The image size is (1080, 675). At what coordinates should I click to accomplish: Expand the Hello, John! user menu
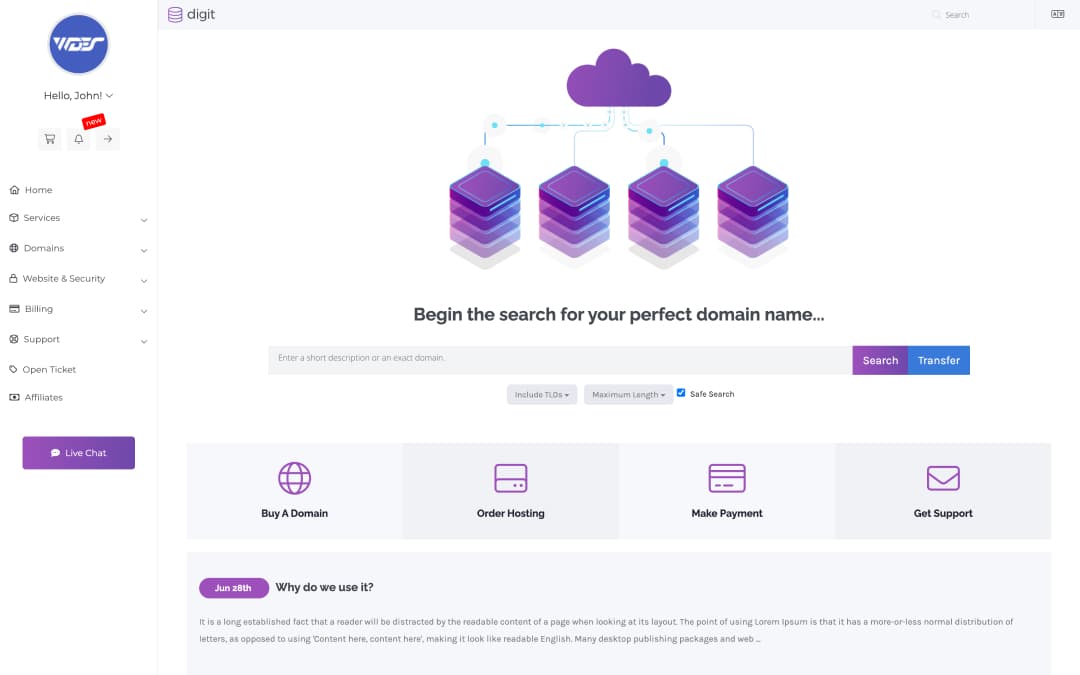click(79, 96)
